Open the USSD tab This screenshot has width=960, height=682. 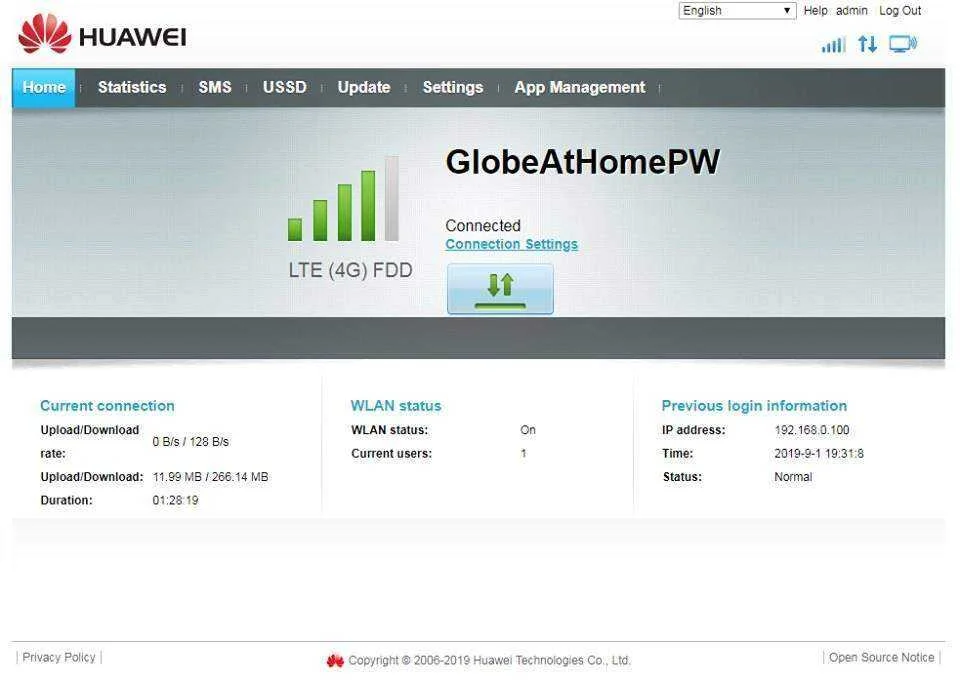point(285,88)
